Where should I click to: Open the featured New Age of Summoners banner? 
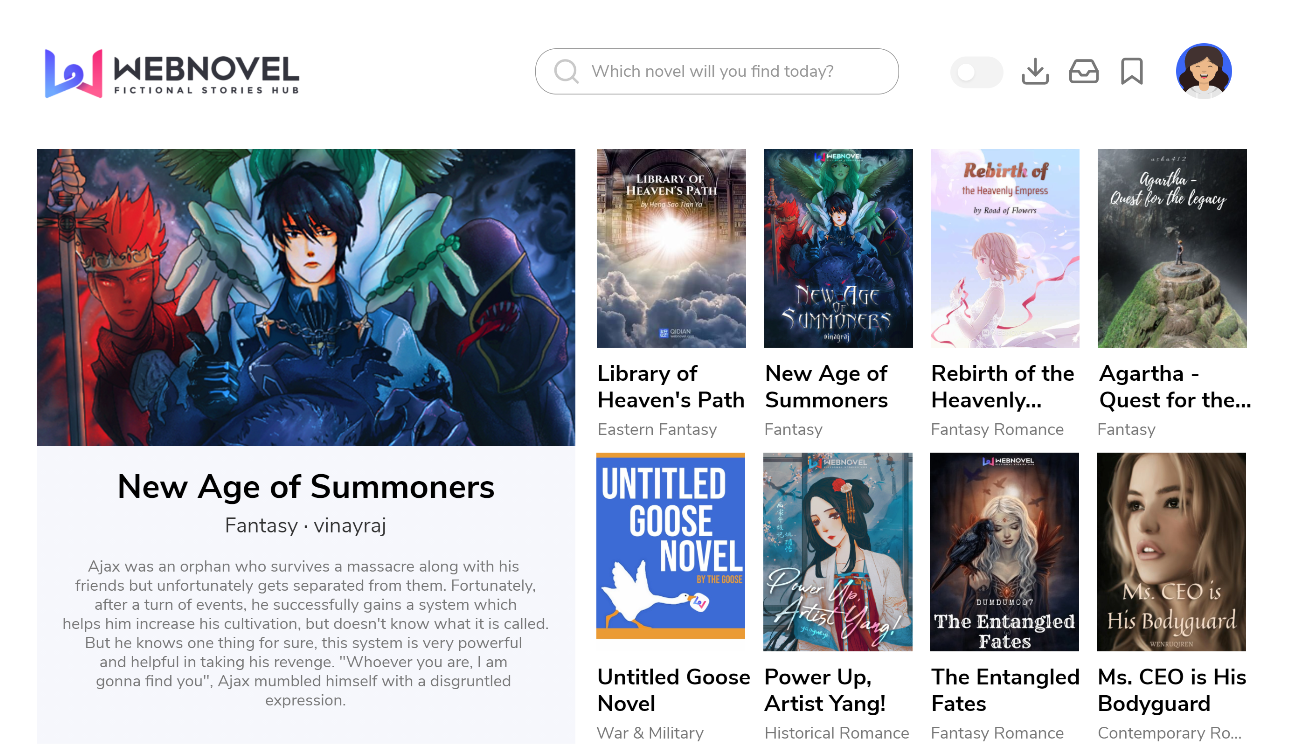tap(306, 297)
